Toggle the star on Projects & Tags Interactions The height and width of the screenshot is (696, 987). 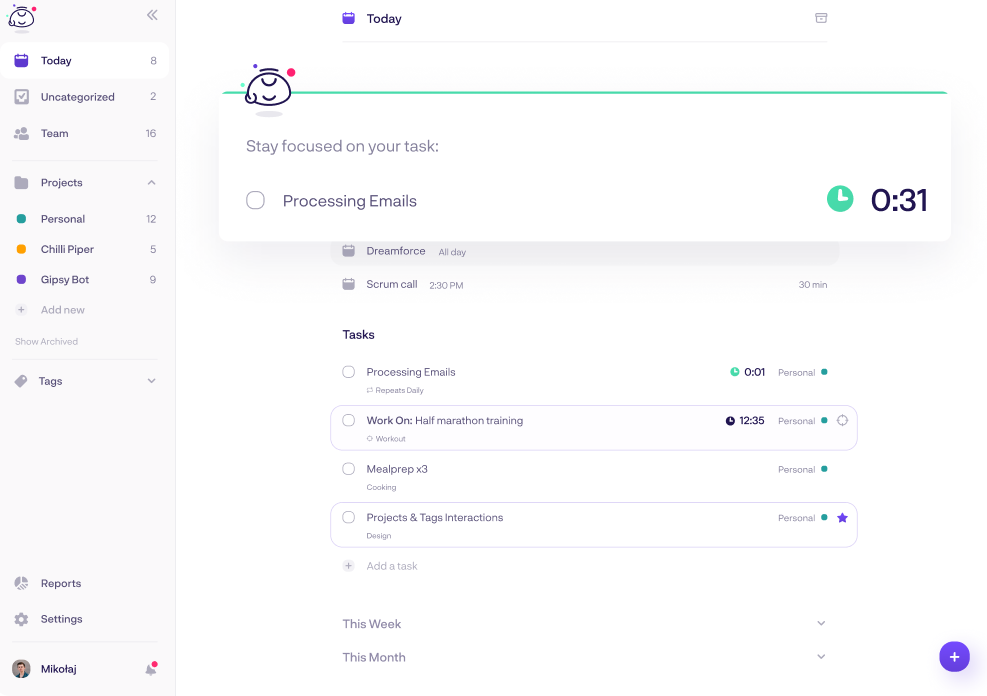coord(842,518)
